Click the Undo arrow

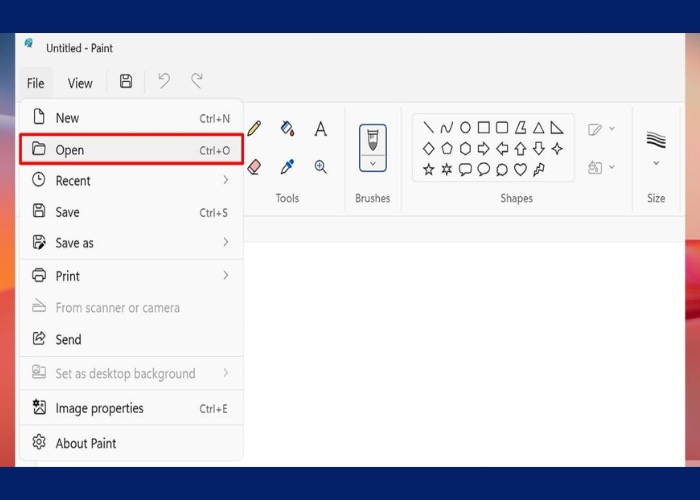pos(164,82)
